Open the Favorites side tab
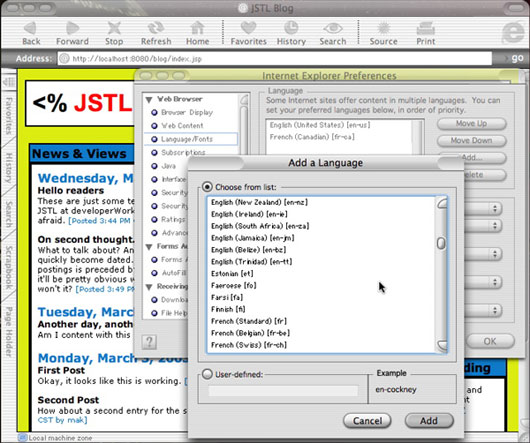This screenshot has width=530, height=443. point(9,116)
